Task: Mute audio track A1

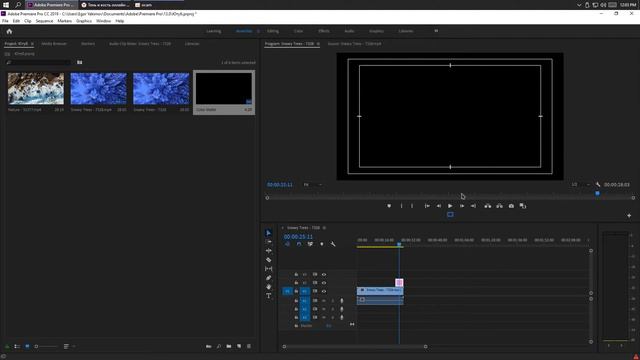Action: (x=324, y=301)
